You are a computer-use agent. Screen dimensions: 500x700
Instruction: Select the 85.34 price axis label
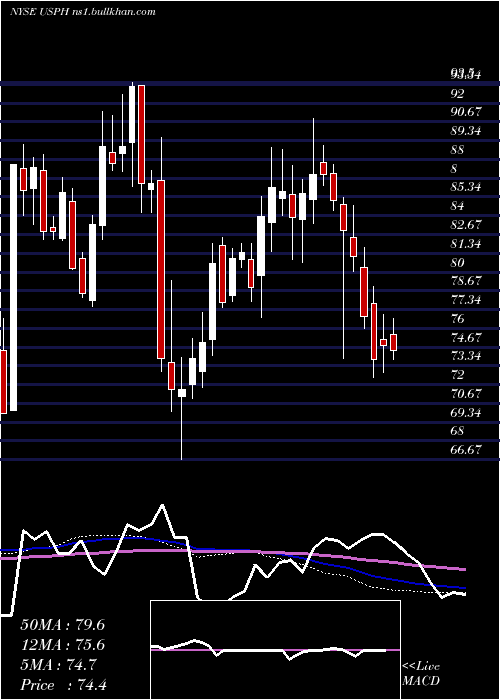pos(465,187)
